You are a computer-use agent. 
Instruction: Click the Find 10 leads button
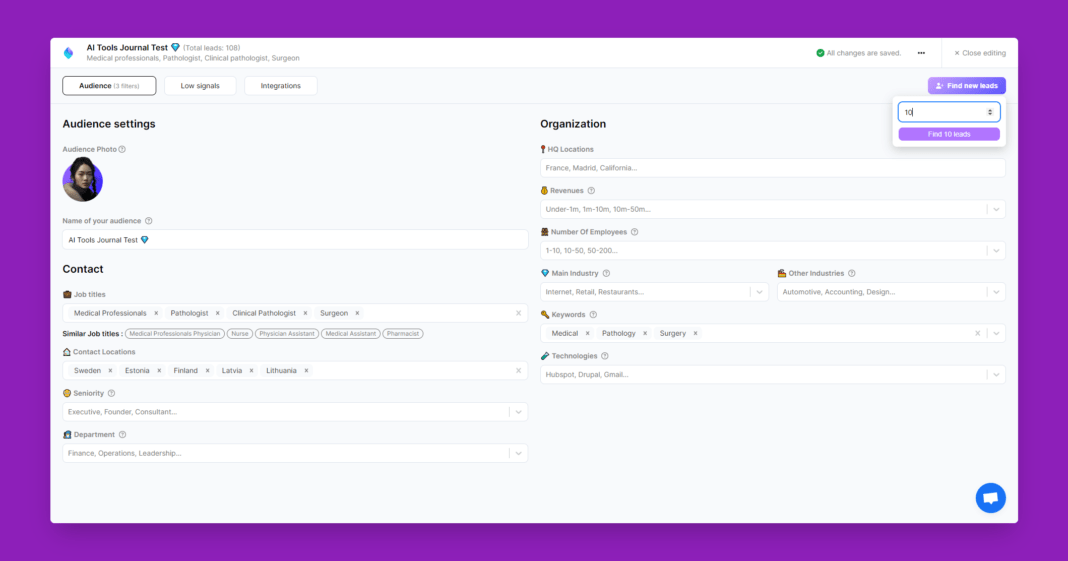pos(948,134)
